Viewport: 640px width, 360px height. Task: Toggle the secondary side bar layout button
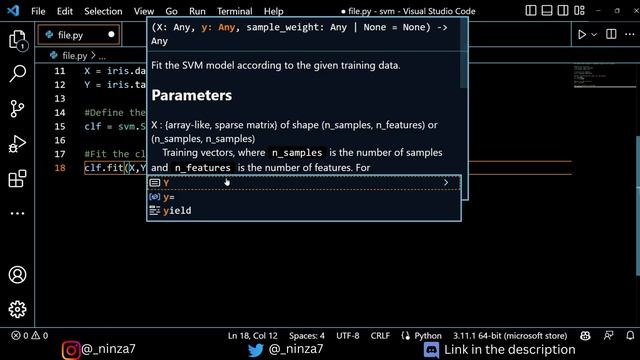[x=563, y=11]
